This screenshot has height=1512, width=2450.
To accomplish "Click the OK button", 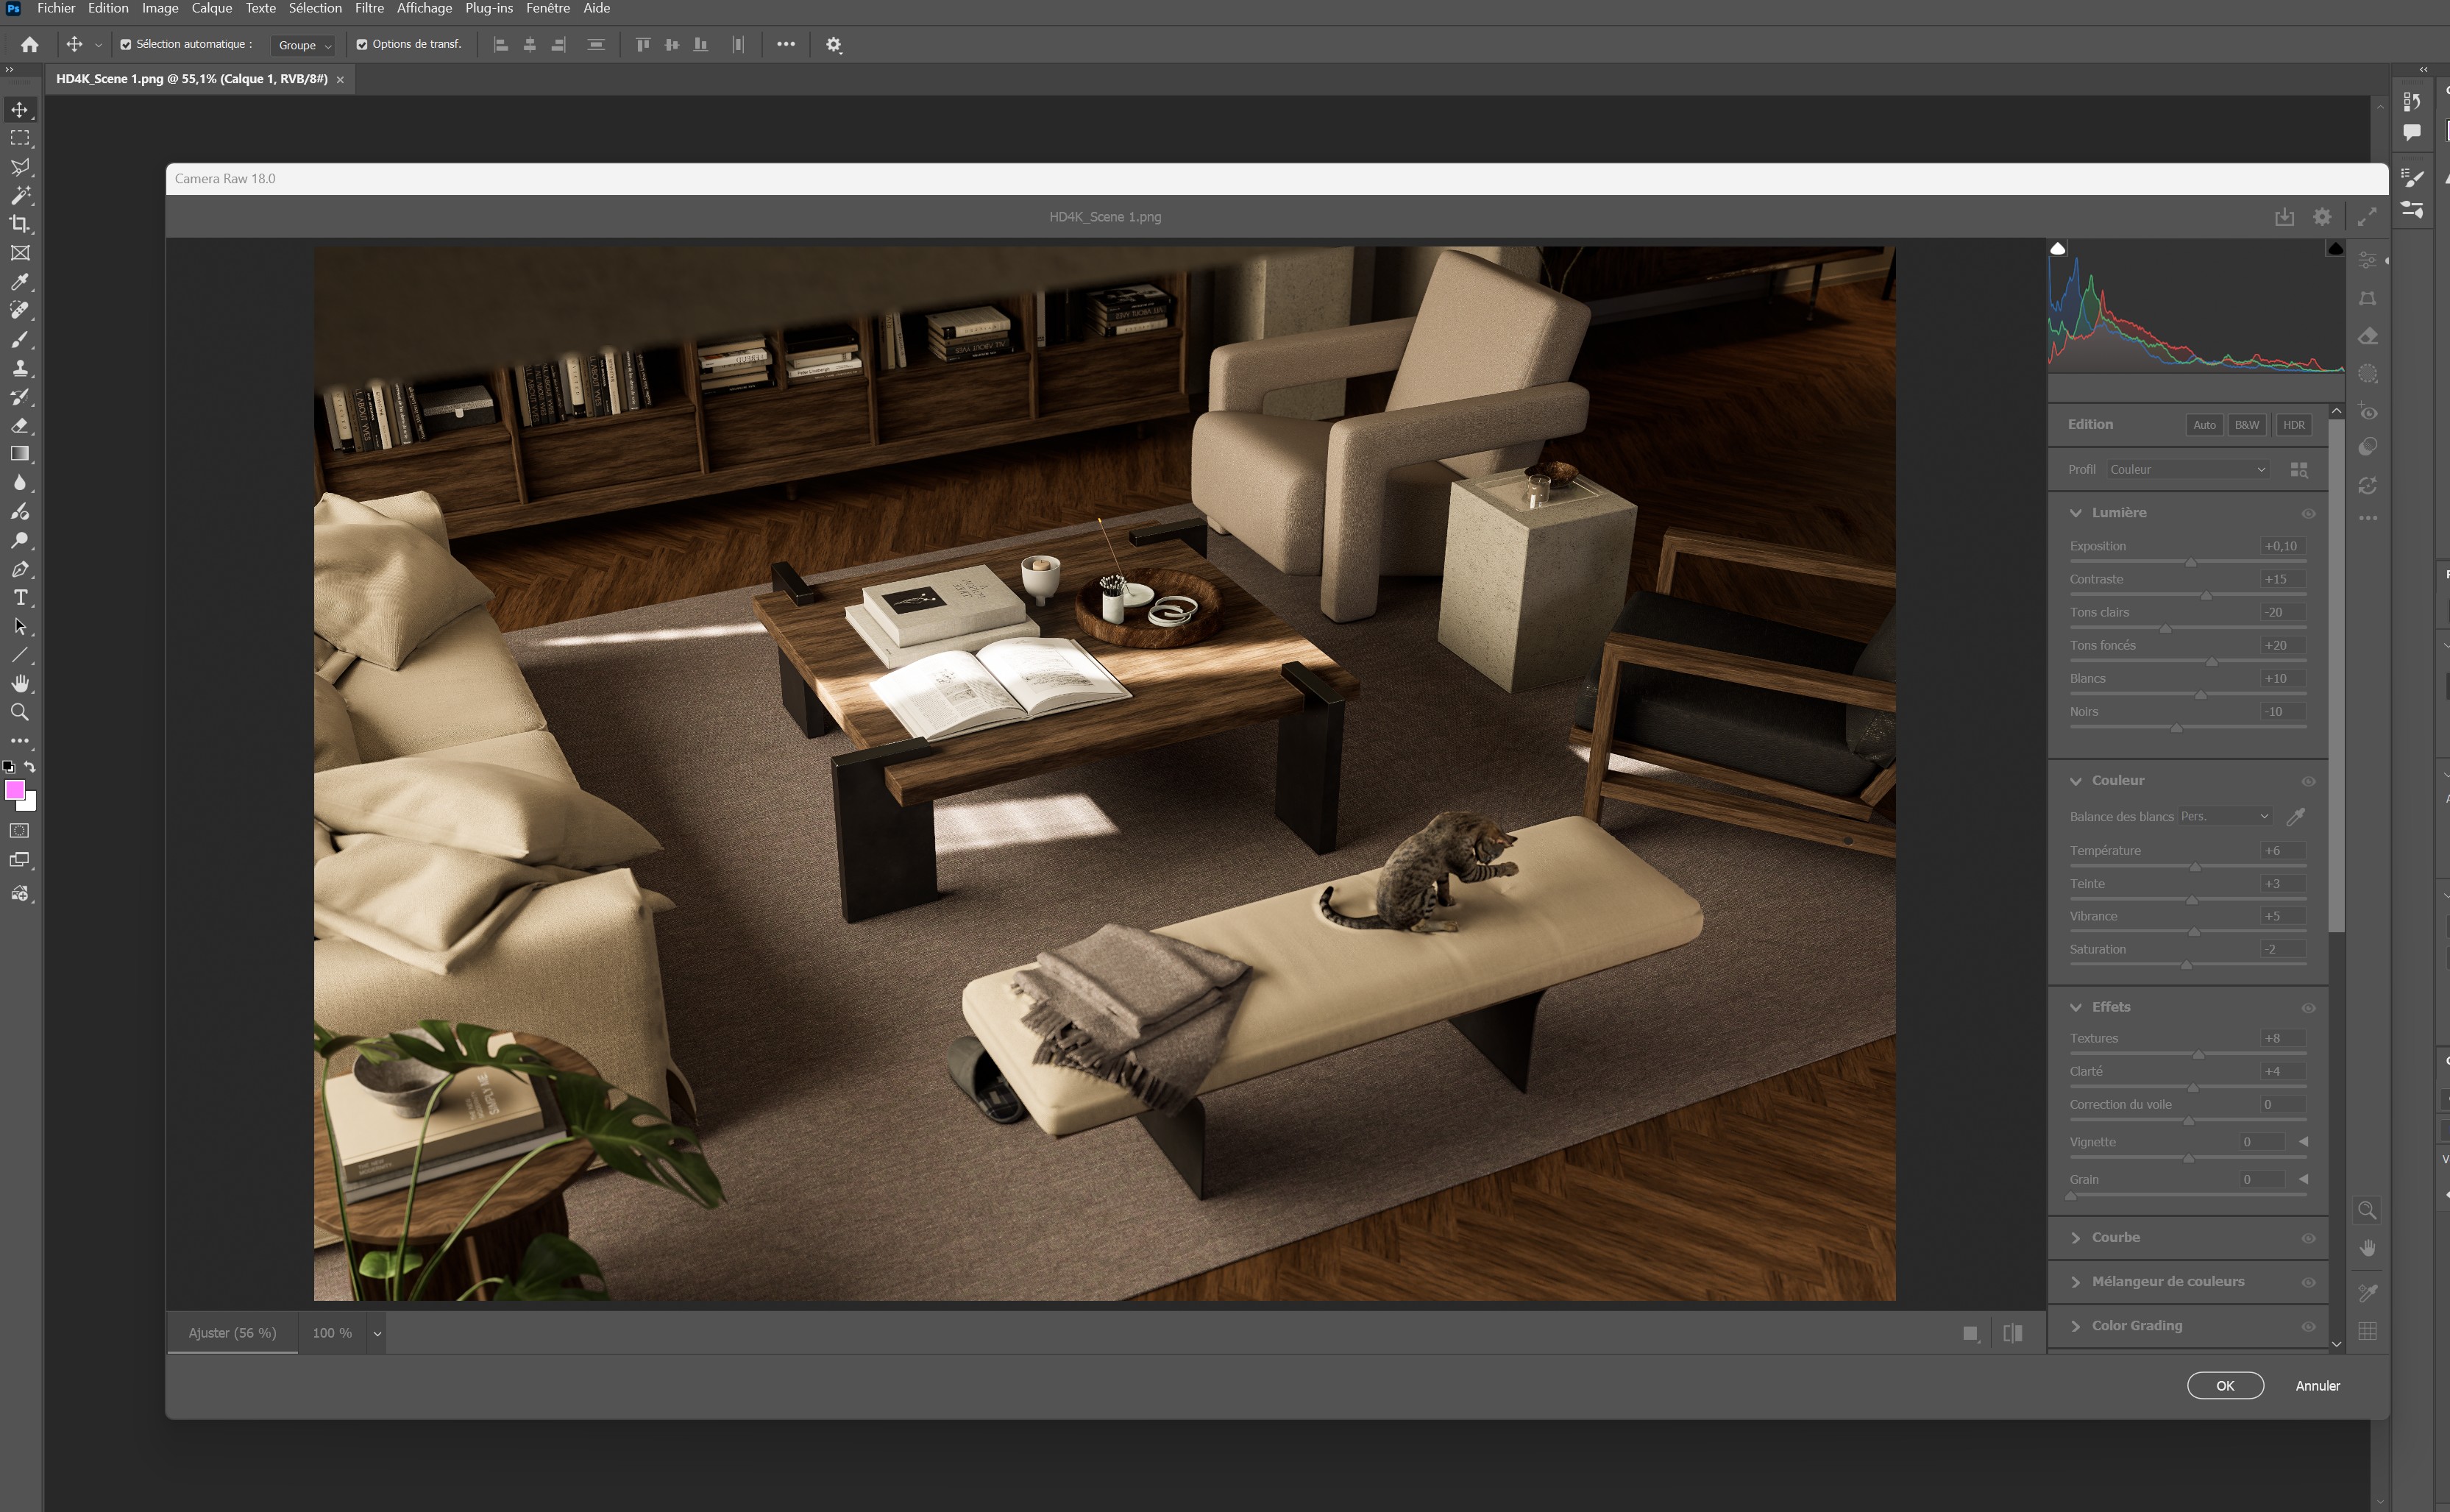I will (2225, 1385).
